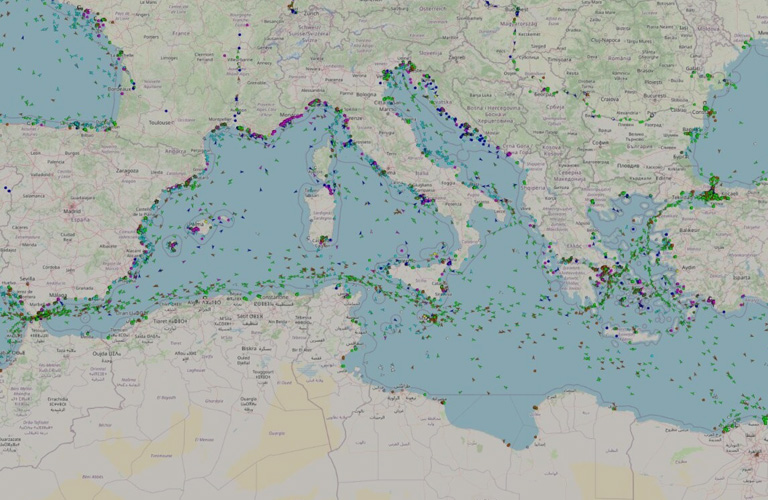Click the Budapest city label
This screenshot has height=500, width=768.
(x=516, y=9)
